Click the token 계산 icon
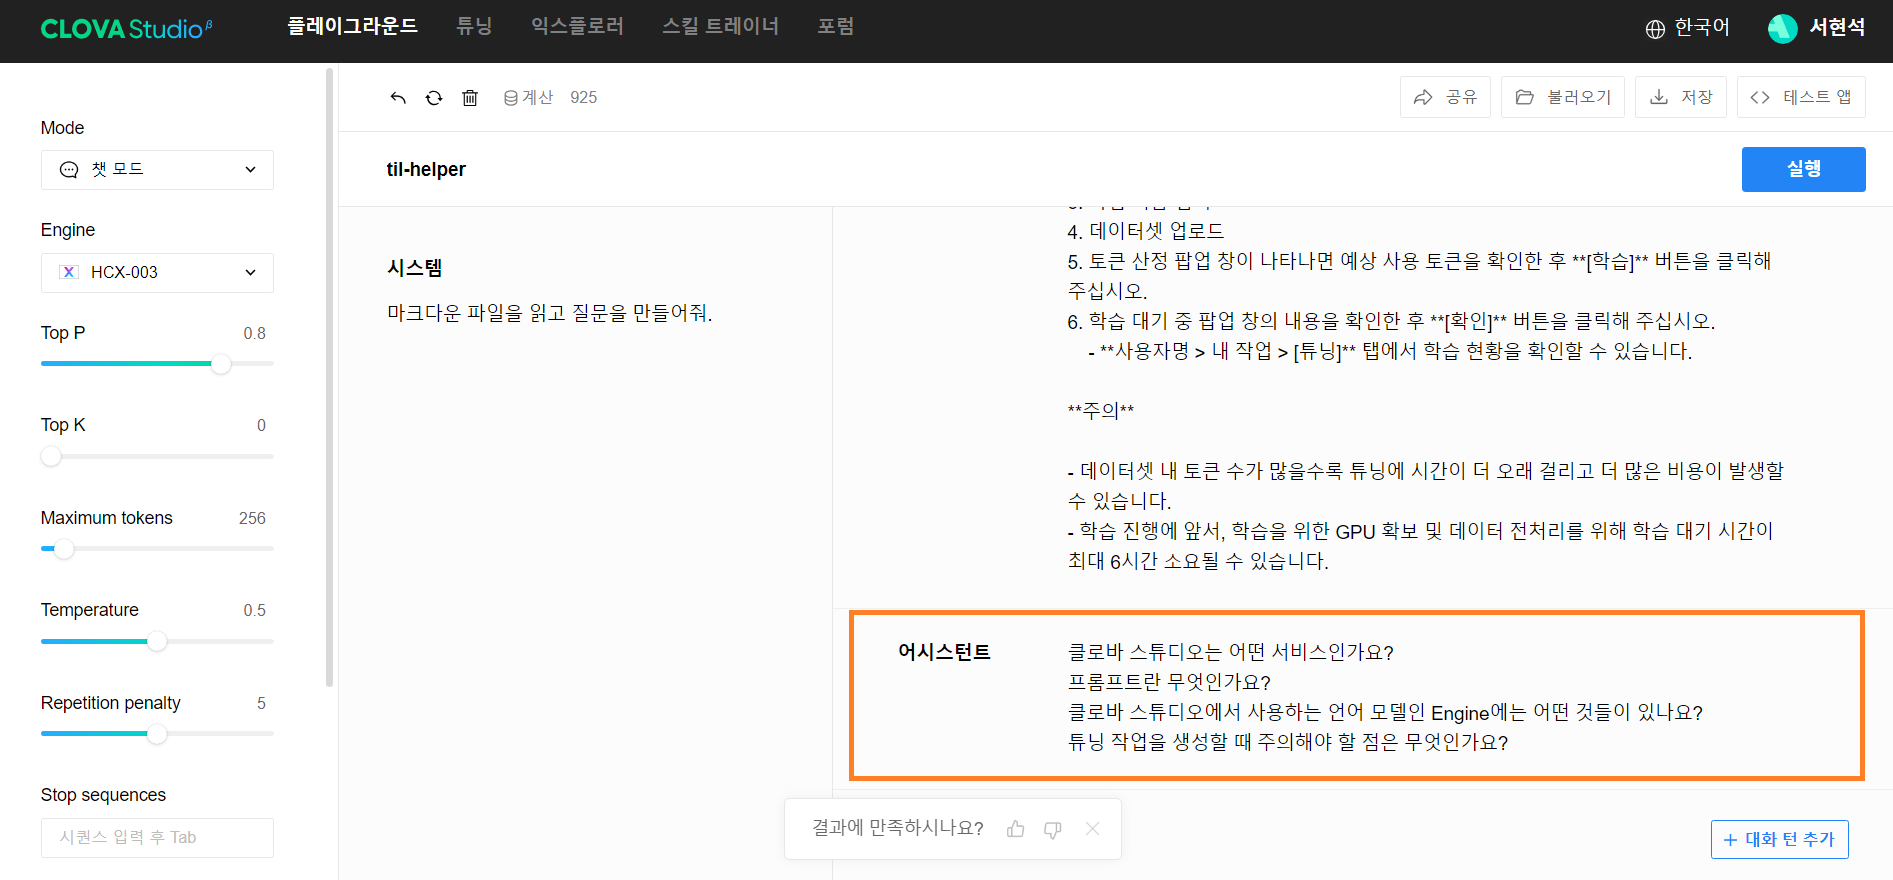This screenshot has height=880, width=1893. click(x=511, y=97)
